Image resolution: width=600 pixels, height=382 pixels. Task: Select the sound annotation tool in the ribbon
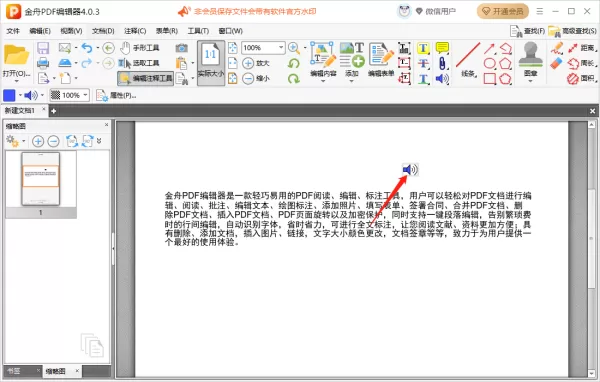tap(442, 79)
